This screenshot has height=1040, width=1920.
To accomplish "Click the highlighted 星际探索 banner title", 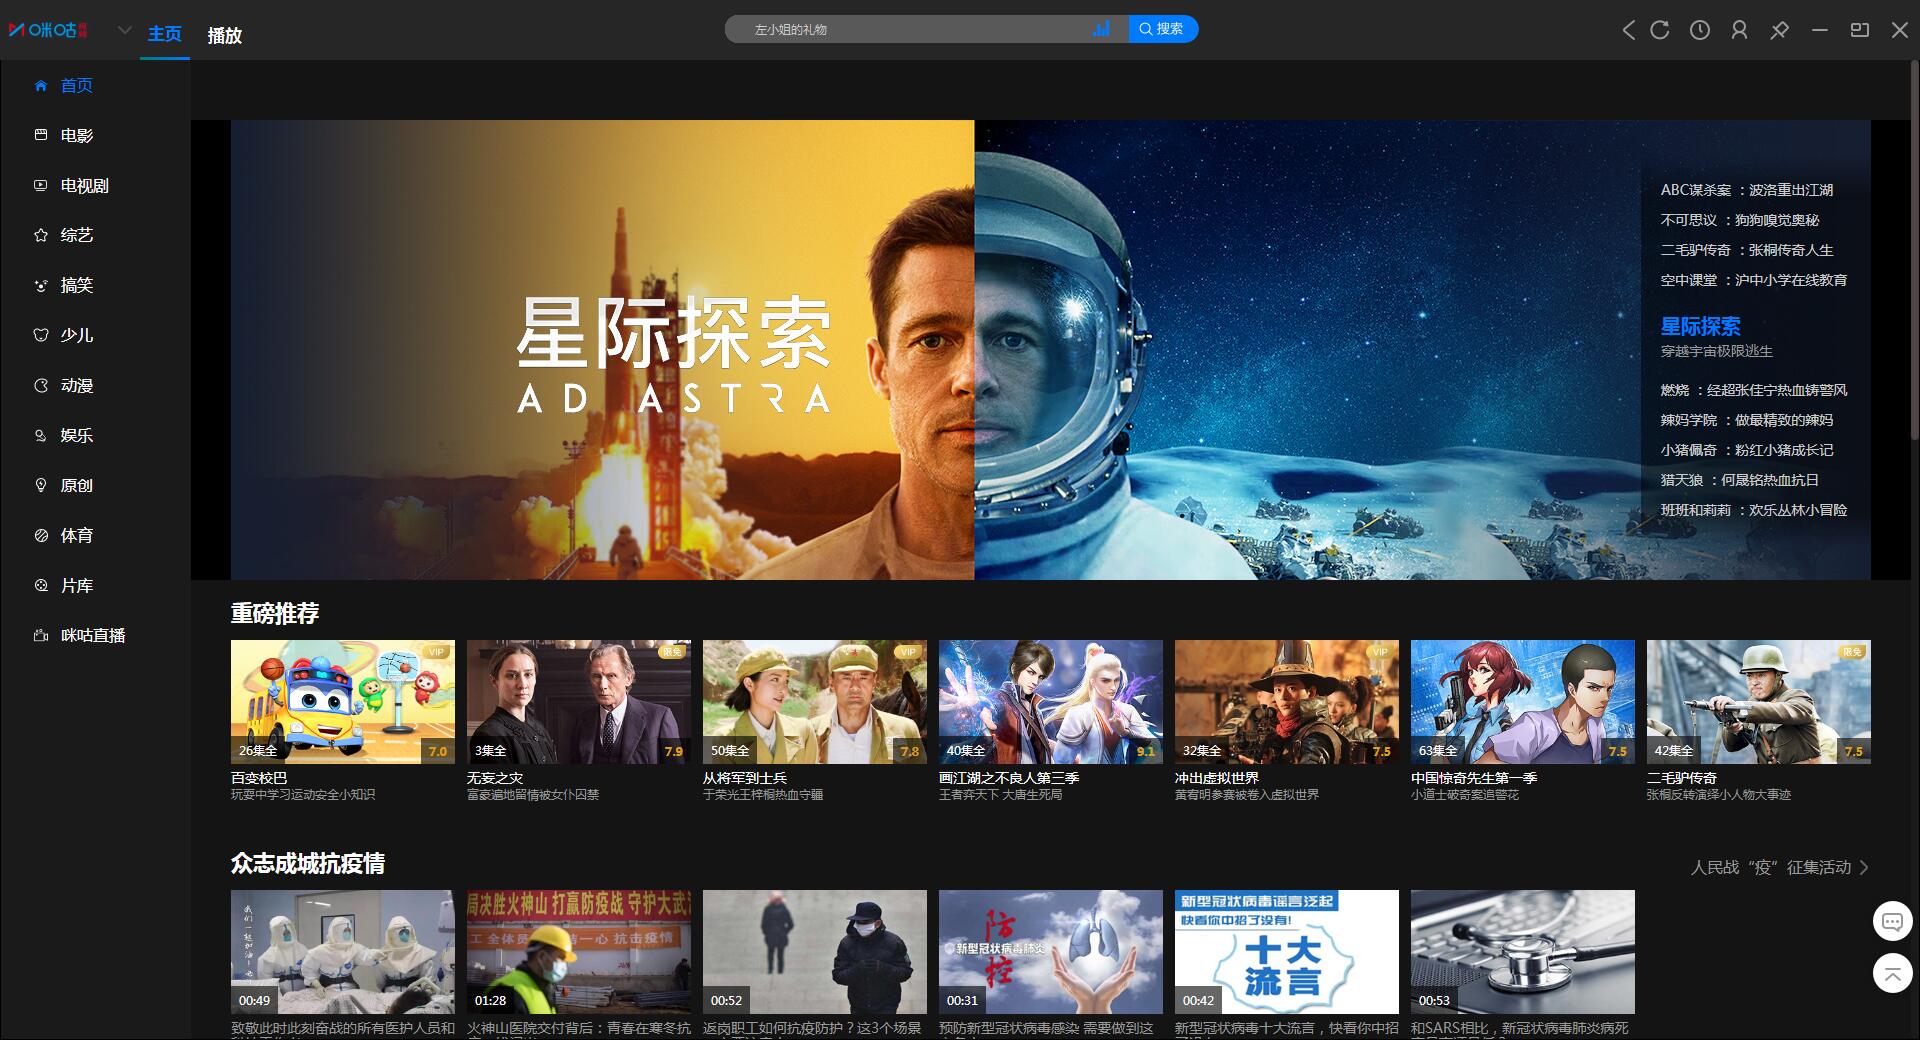I will [x=1700, y=326].
